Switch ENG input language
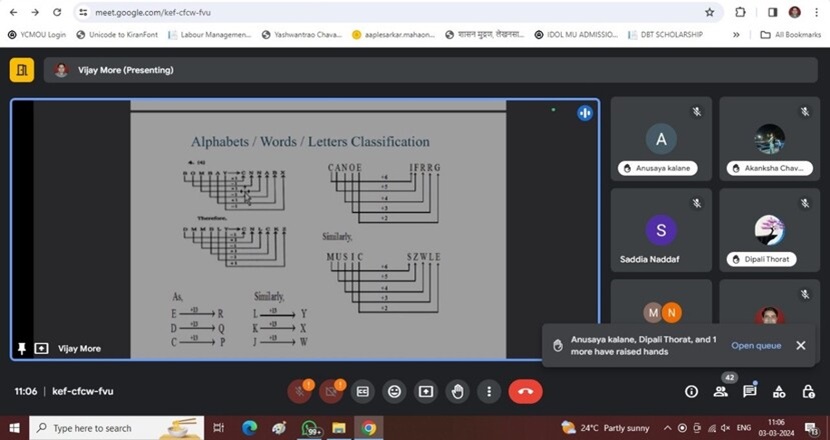830x440 pixels. click(x=744, y=428)
